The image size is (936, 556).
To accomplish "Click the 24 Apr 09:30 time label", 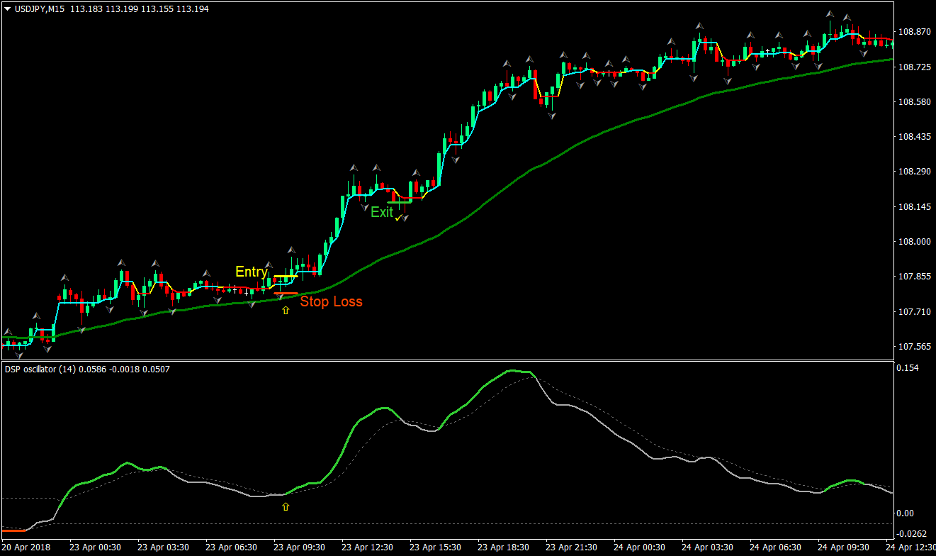I will tap(843, 547).
